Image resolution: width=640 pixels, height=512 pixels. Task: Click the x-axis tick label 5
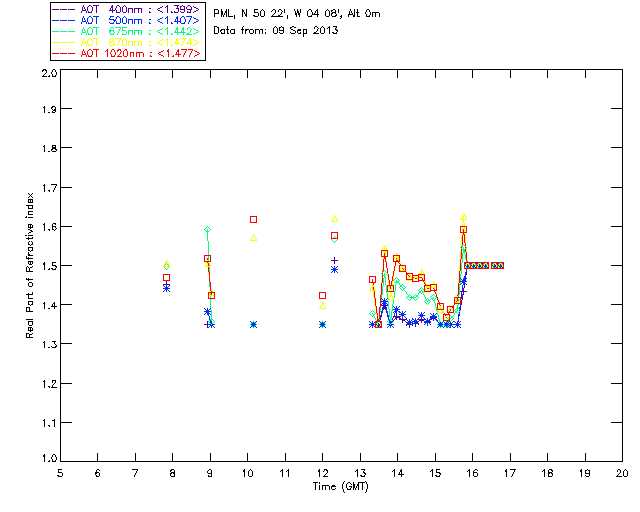[60, 473]
